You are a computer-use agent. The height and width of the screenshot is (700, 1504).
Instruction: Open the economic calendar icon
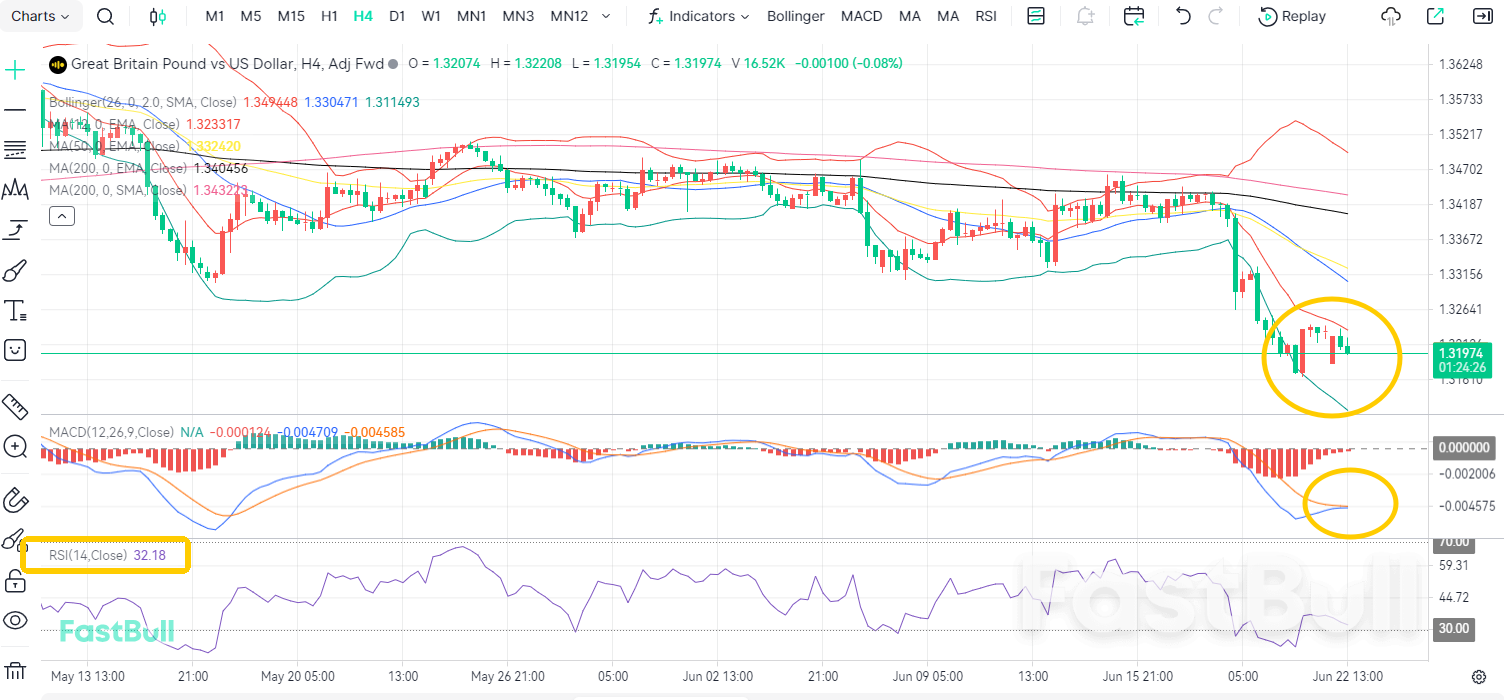tap(1134, 16)
